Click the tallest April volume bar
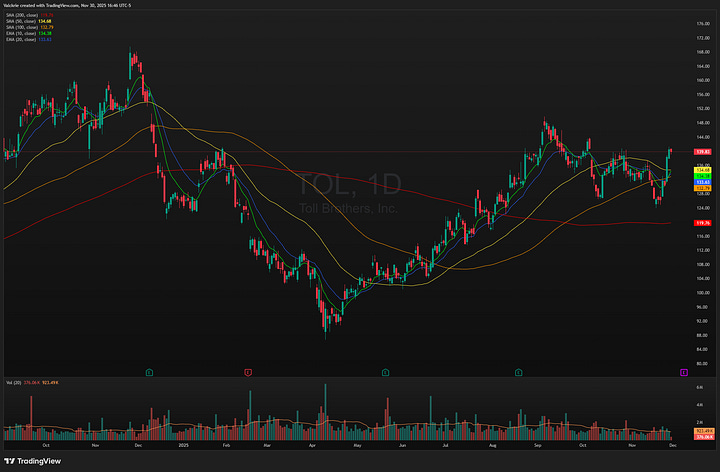 point(326,412)
